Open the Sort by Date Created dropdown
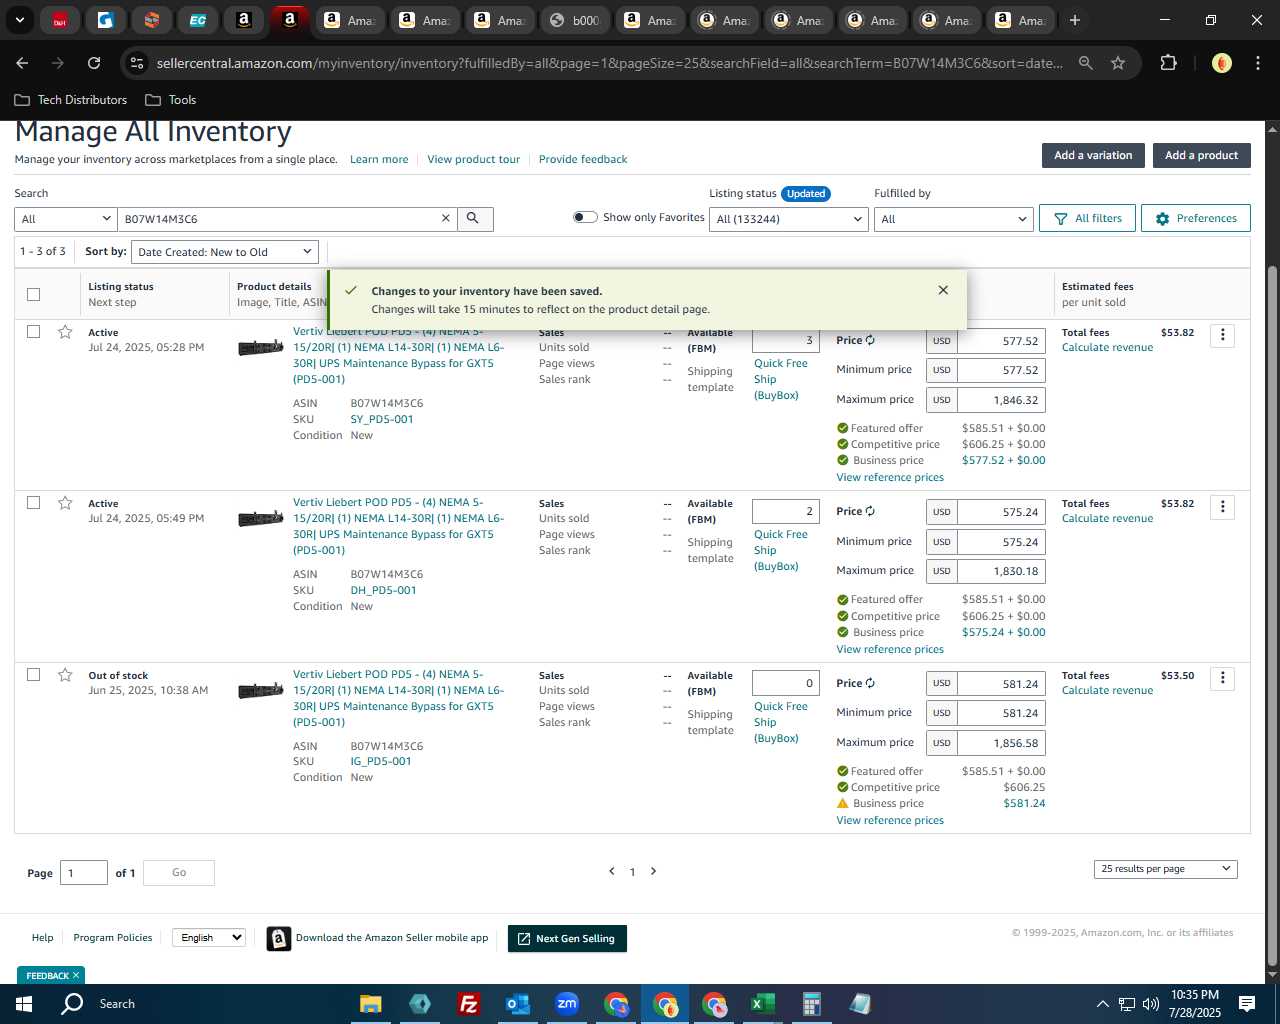This screenshot has width=1280, height=1024. point(226,252)
